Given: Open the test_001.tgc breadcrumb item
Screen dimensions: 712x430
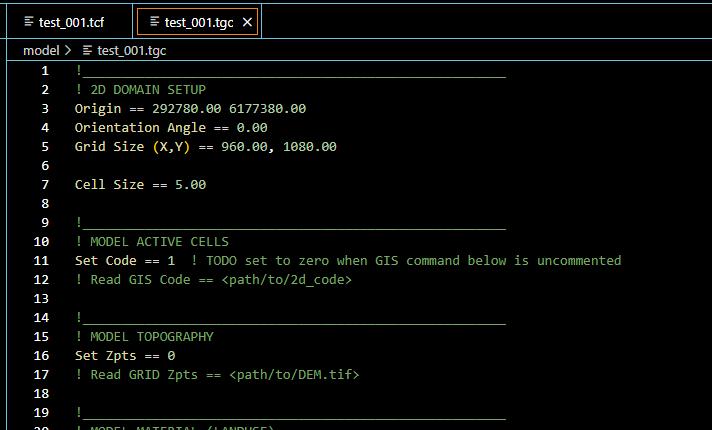Looking at the screenshot, I should pos(132,50).
